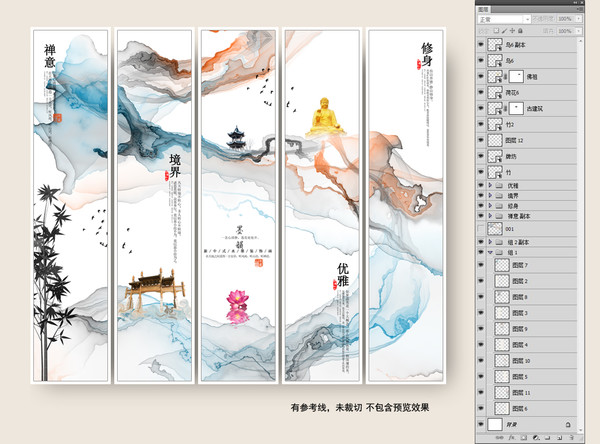
Task: Open the opacity slider arrow
Action: 579,19
